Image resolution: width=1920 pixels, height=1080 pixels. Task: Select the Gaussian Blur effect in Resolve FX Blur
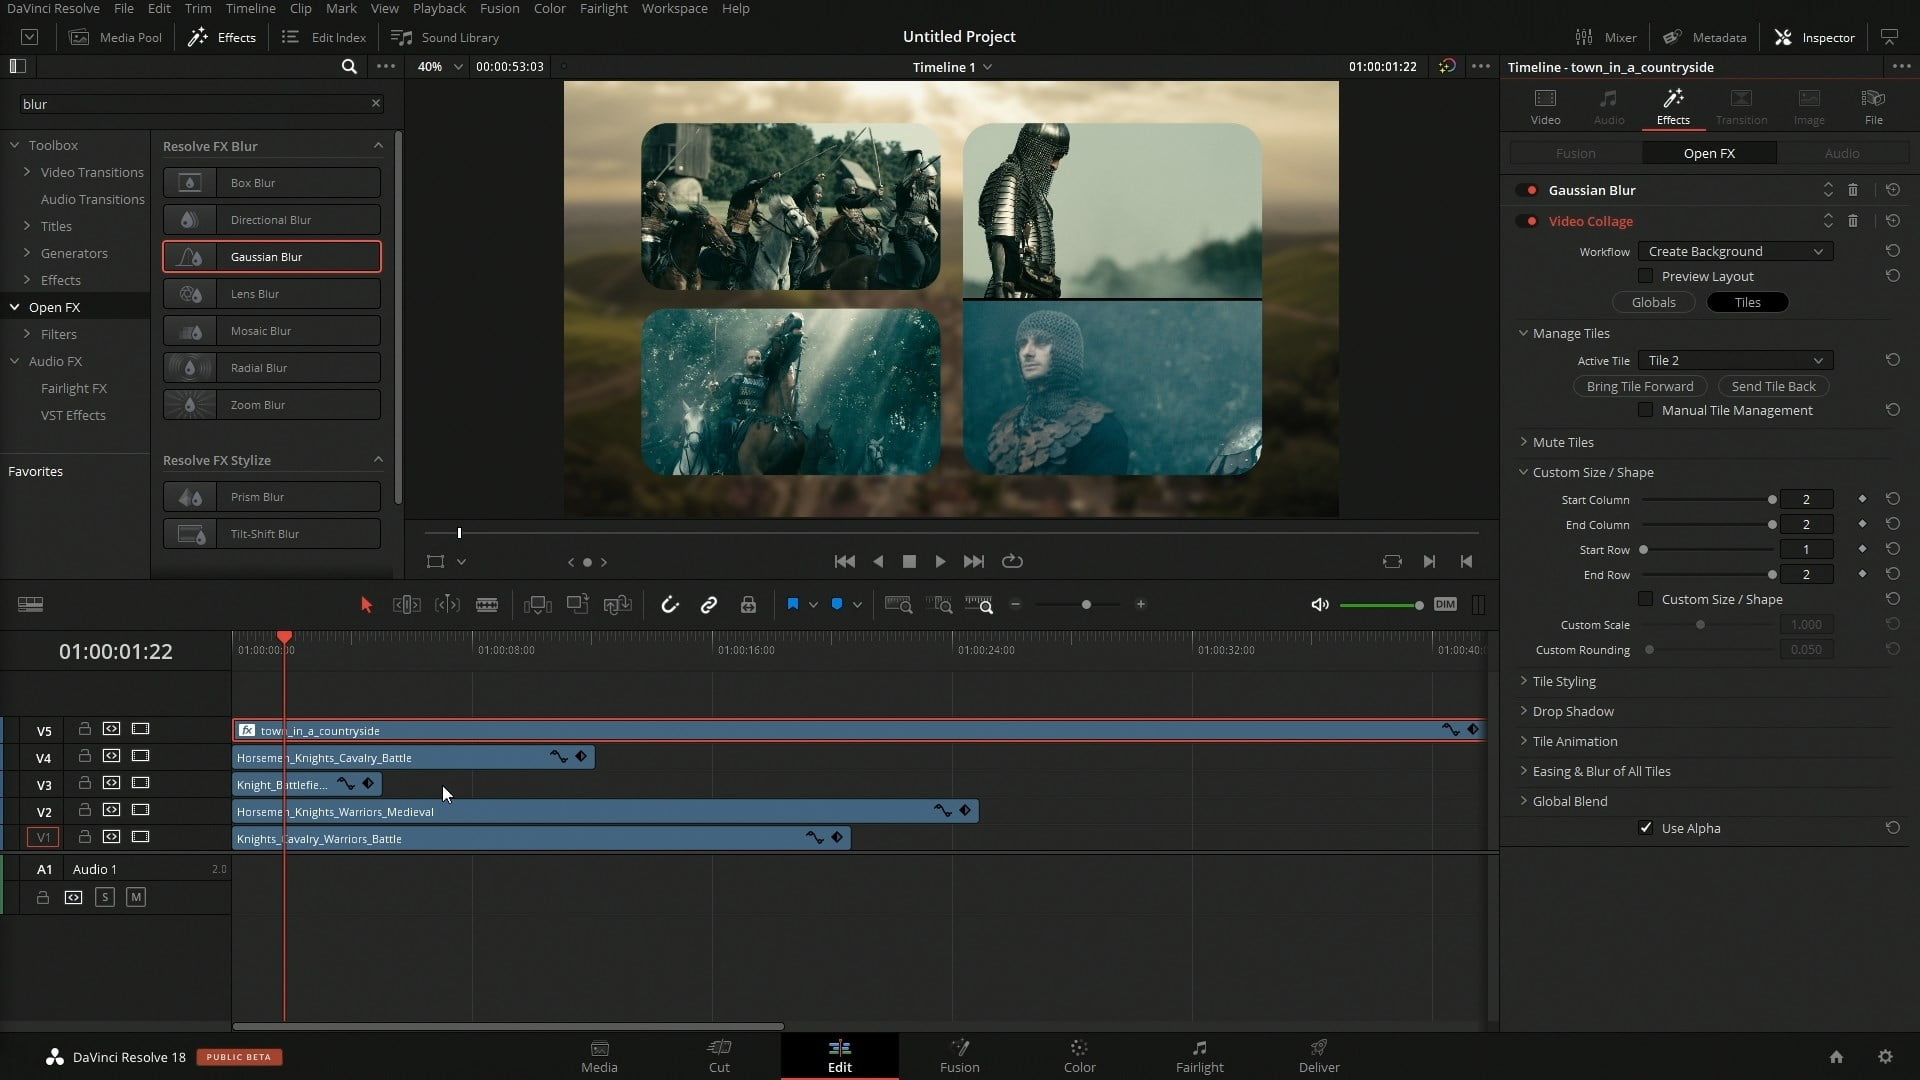coord(270,256)
